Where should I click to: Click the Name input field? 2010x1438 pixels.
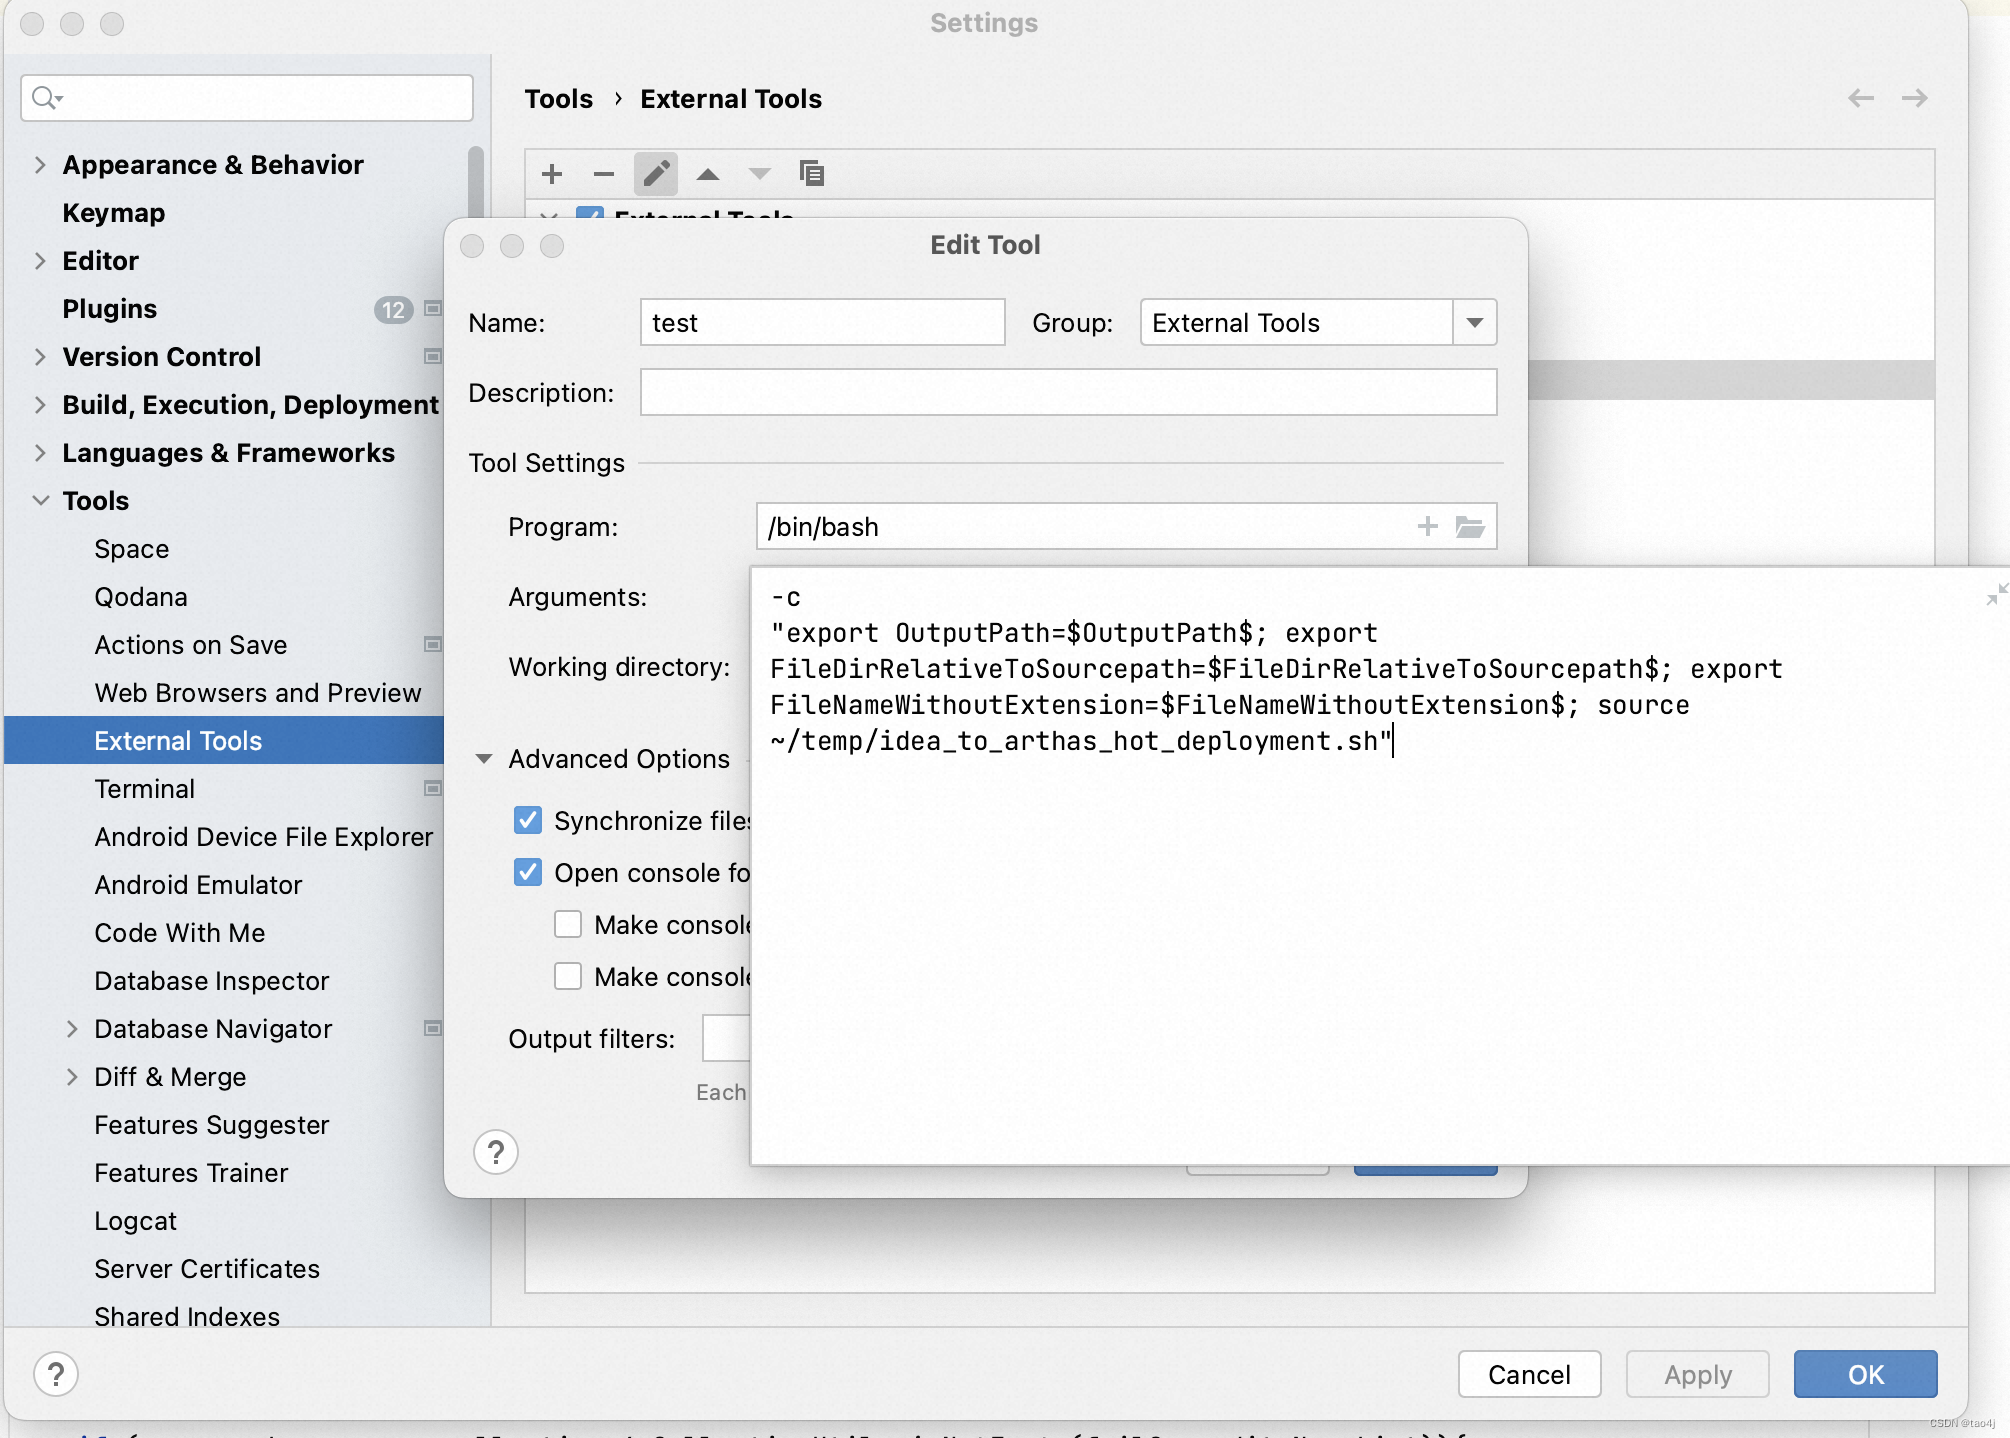tap(825, 322)
